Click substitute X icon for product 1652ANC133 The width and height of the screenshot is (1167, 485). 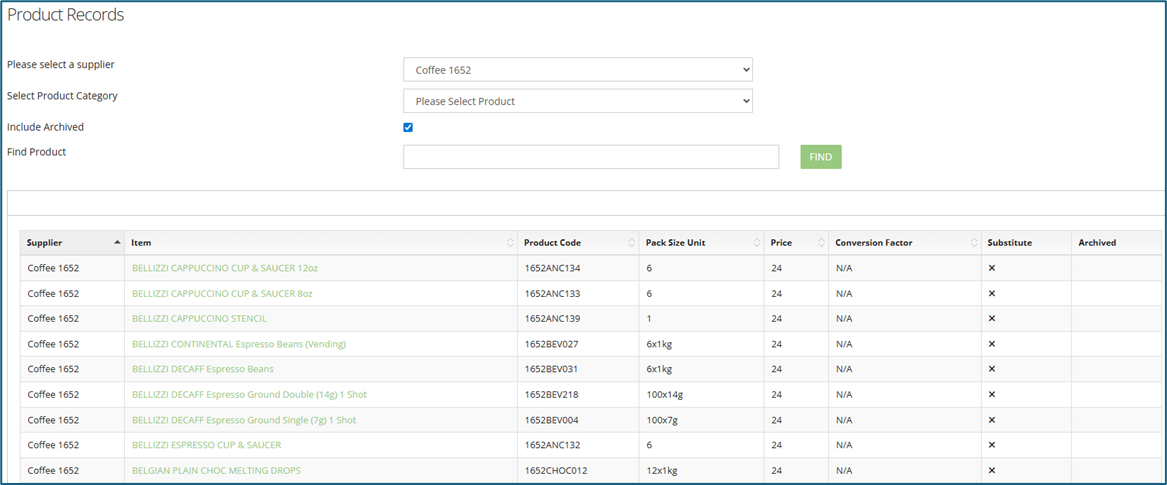point(991,293)
